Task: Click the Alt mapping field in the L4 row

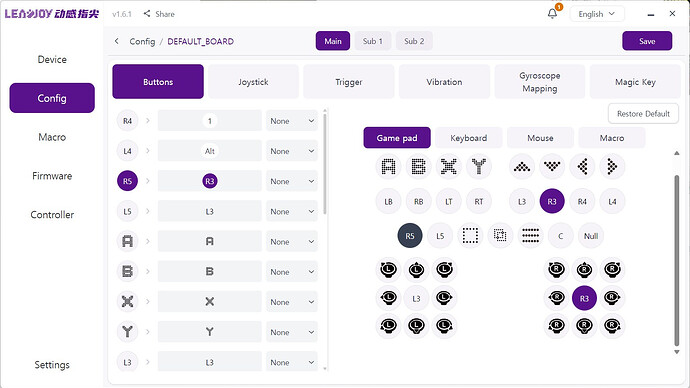Action: coord(209,151)
